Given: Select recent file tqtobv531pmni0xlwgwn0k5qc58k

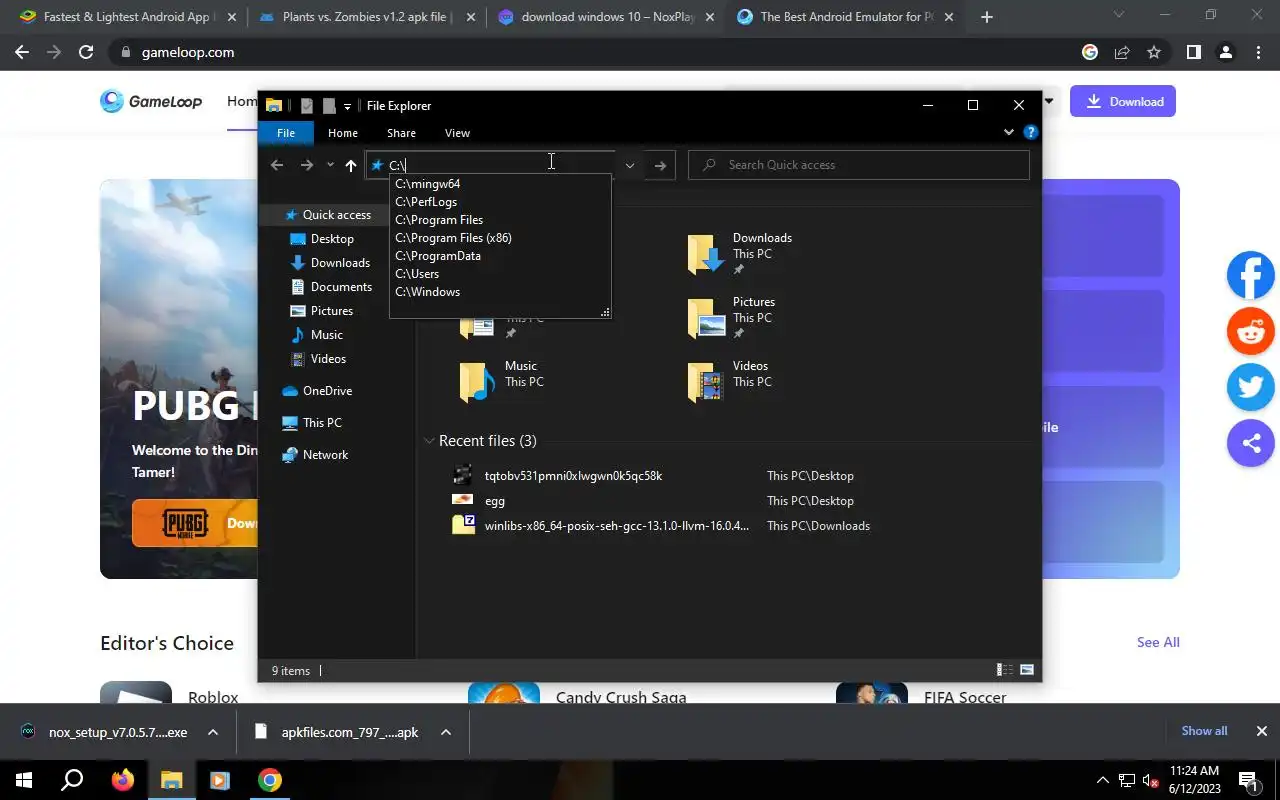Looking at the screenshot, I should pyautogui.click(x=573, y=476).
